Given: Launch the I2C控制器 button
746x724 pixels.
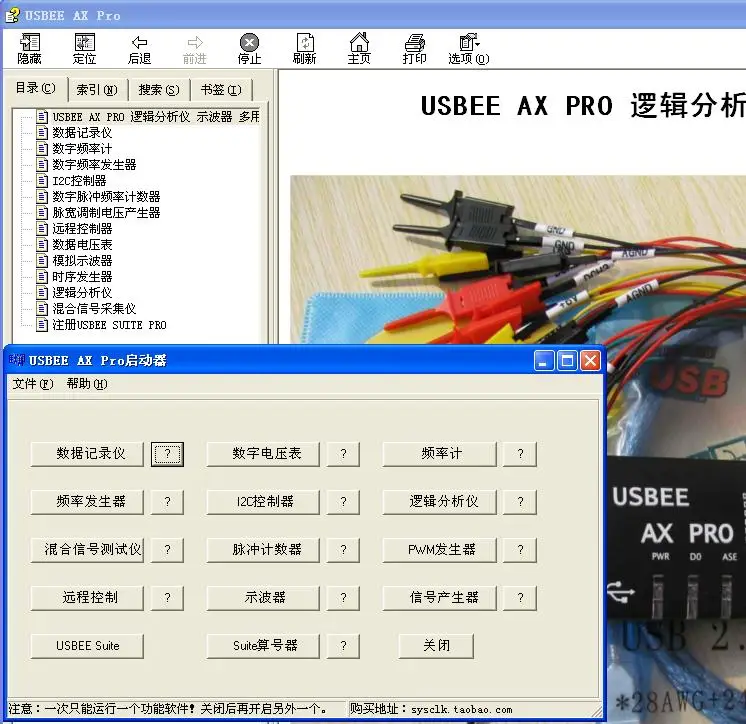Looking at the screenshot, I should 263,502.
